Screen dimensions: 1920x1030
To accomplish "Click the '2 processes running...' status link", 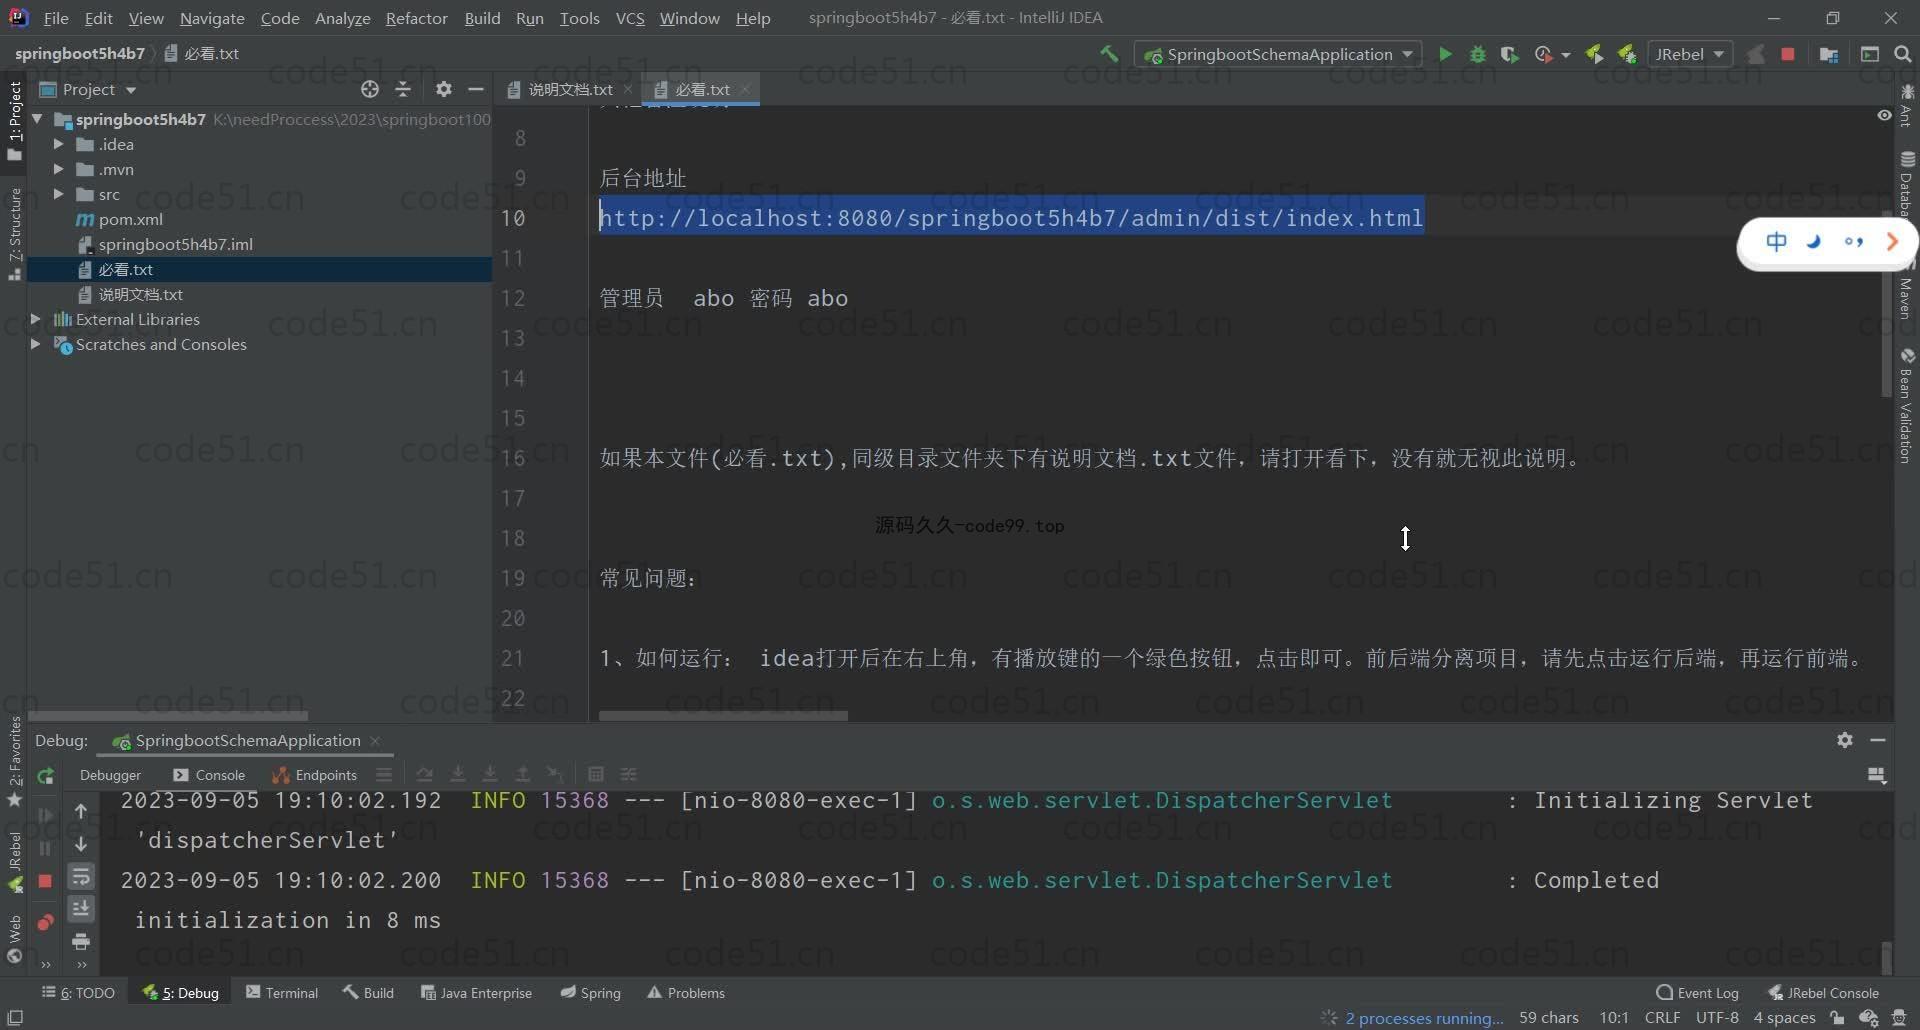I will 1424,1018.
